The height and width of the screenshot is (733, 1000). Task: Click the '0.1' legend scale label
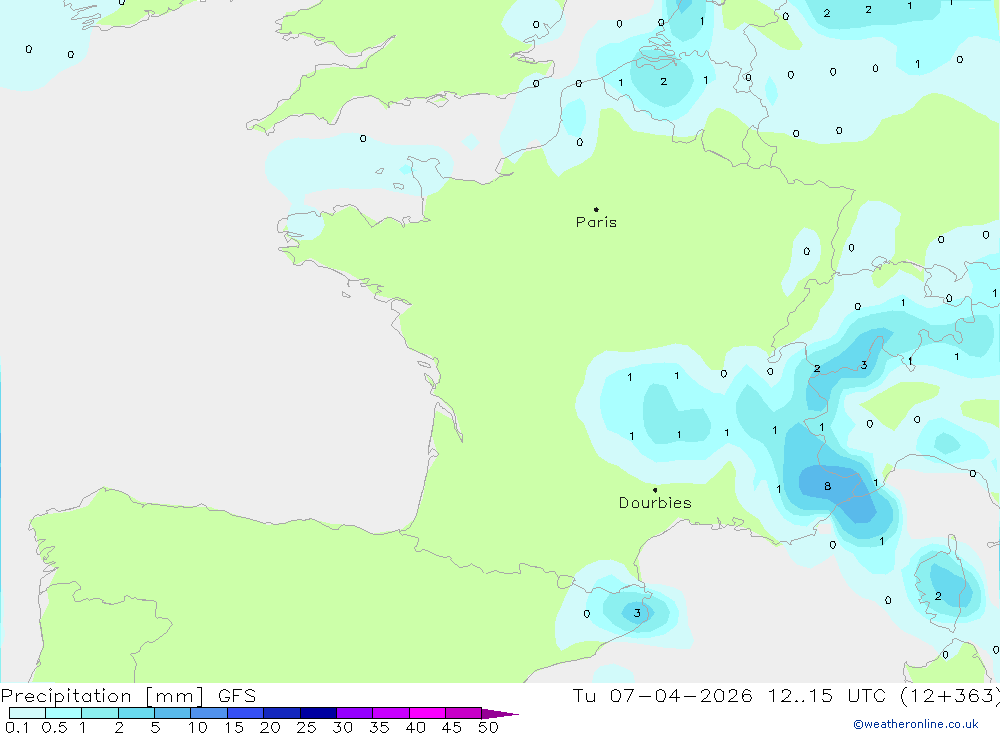click(17, 727)
